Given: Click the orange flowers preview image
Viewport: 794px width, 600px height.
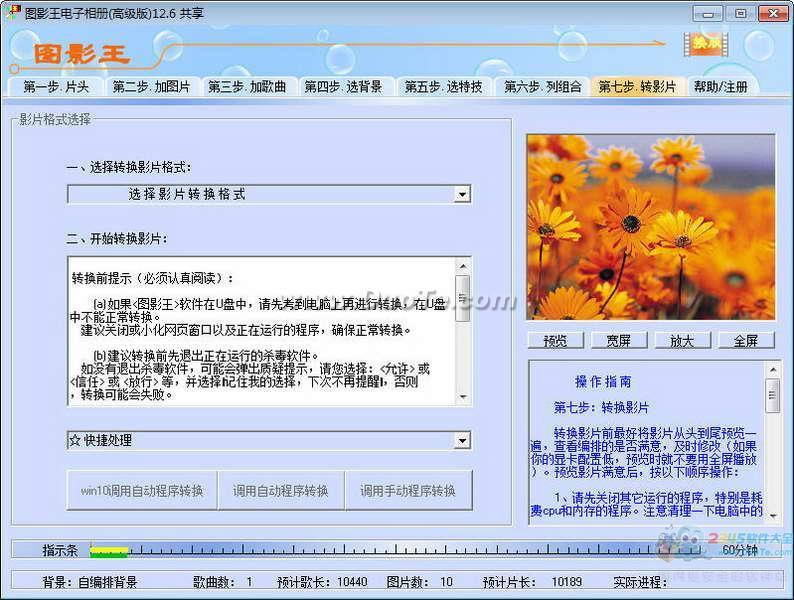Looking at the screenshot, I should click(651, 227).
